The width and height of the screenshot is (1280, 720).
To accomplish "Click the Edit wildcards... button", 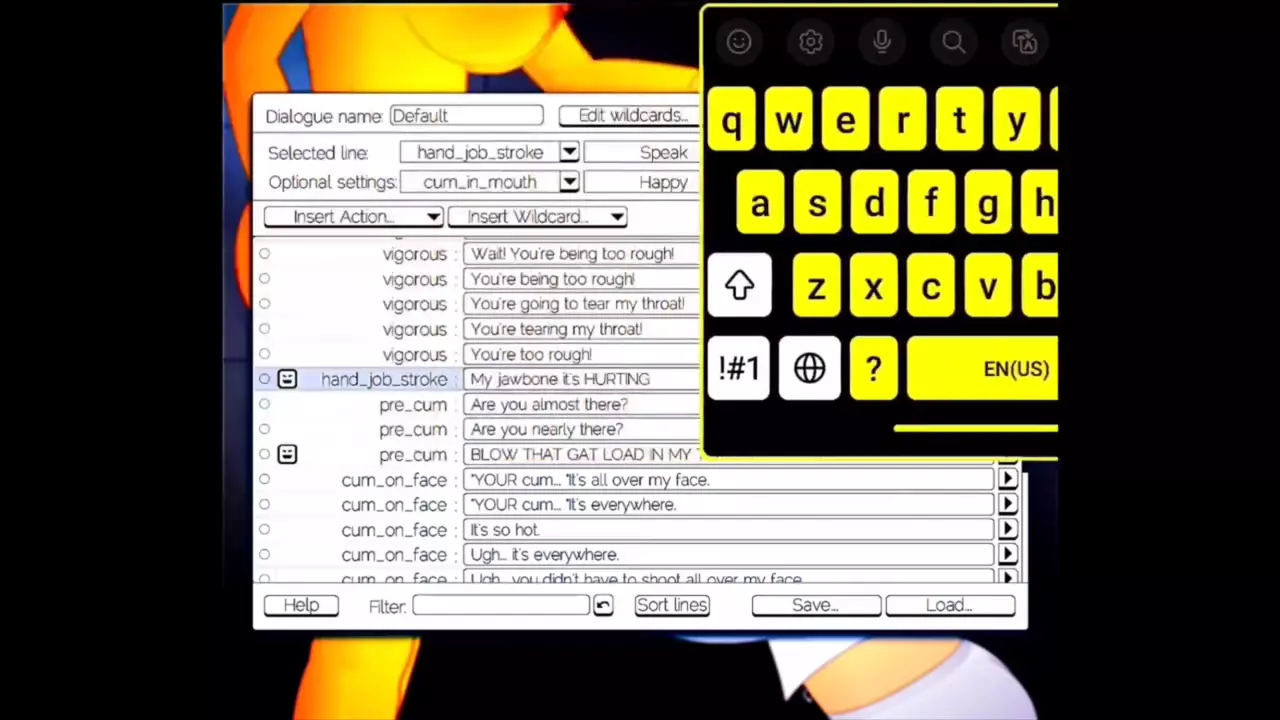I will point(632,116).
